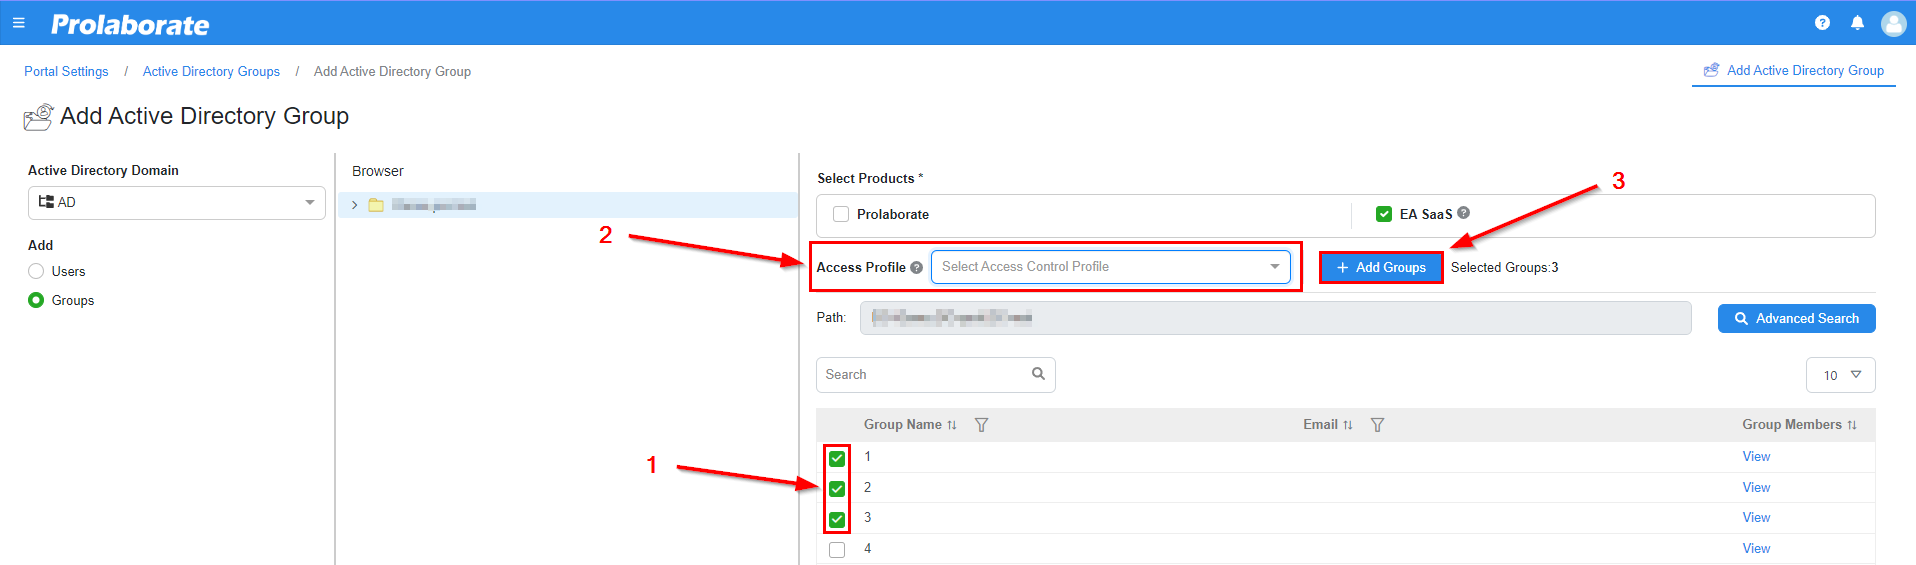This screenshot has width=1916, height=565.
Task: Click the Prolaborate logo
Action: (130, 25)
